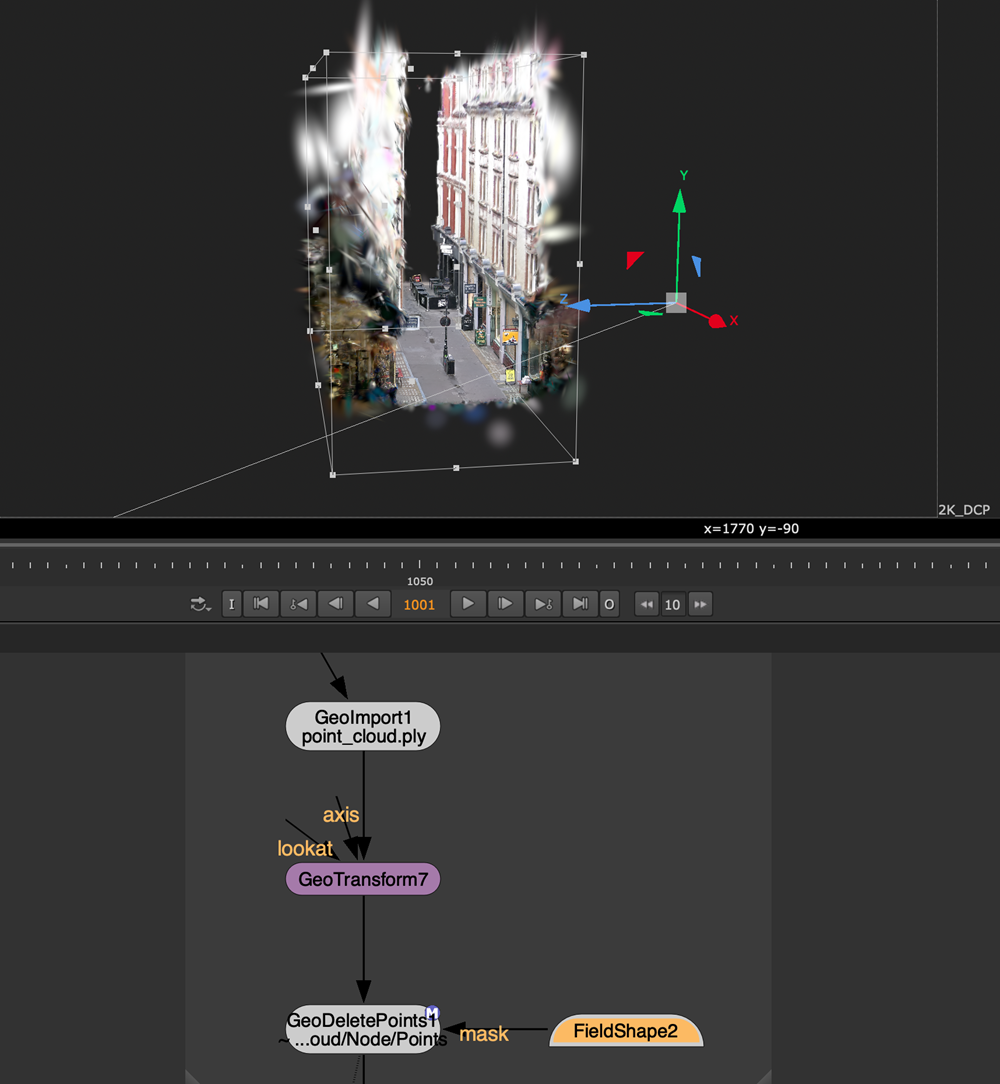Jump to the last frame
This screenshot has width=1000, height=1084.
pos(580,604)
